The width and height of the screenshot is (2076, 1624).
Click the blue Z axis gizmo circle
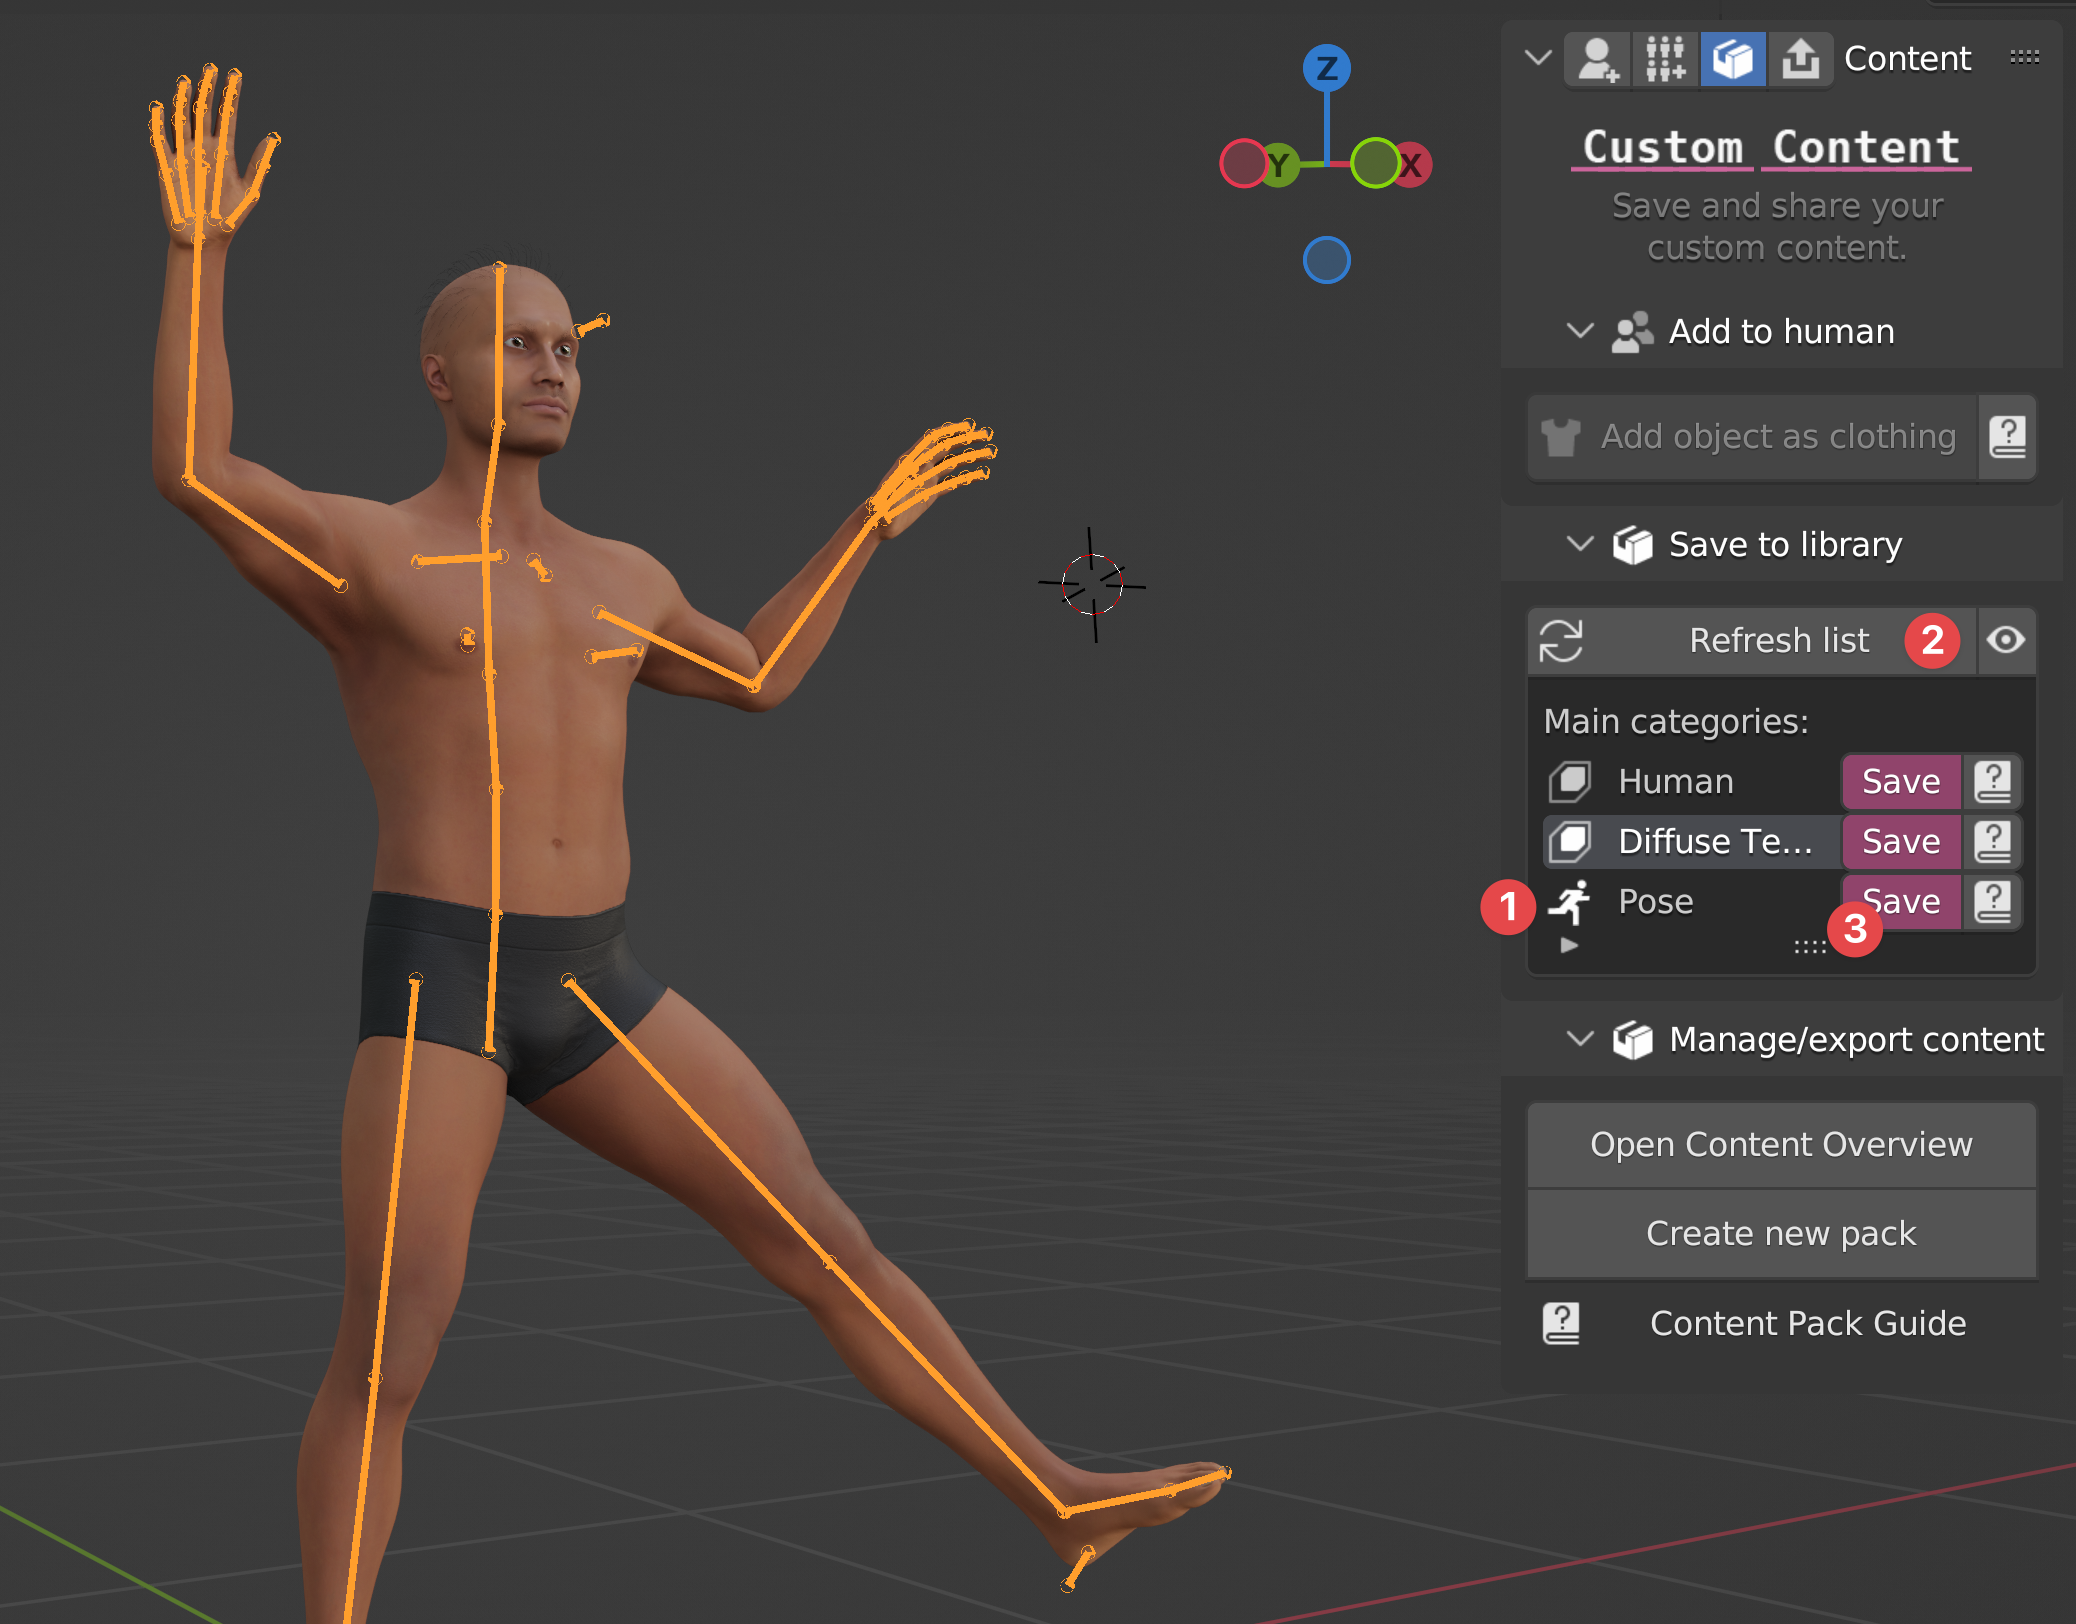[1326, 68]
